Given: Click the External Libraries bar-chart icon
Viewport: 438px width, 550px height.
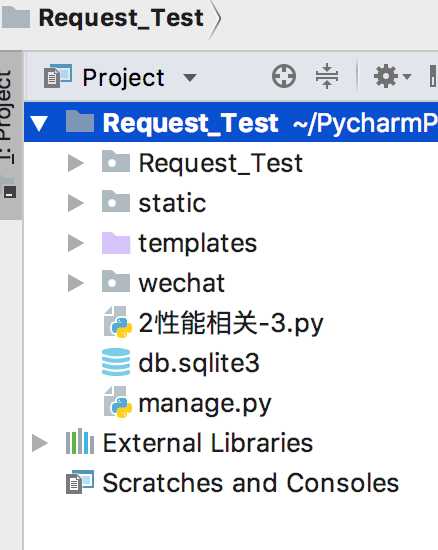Looking at the screenshot, I should [x=80, y=442].
